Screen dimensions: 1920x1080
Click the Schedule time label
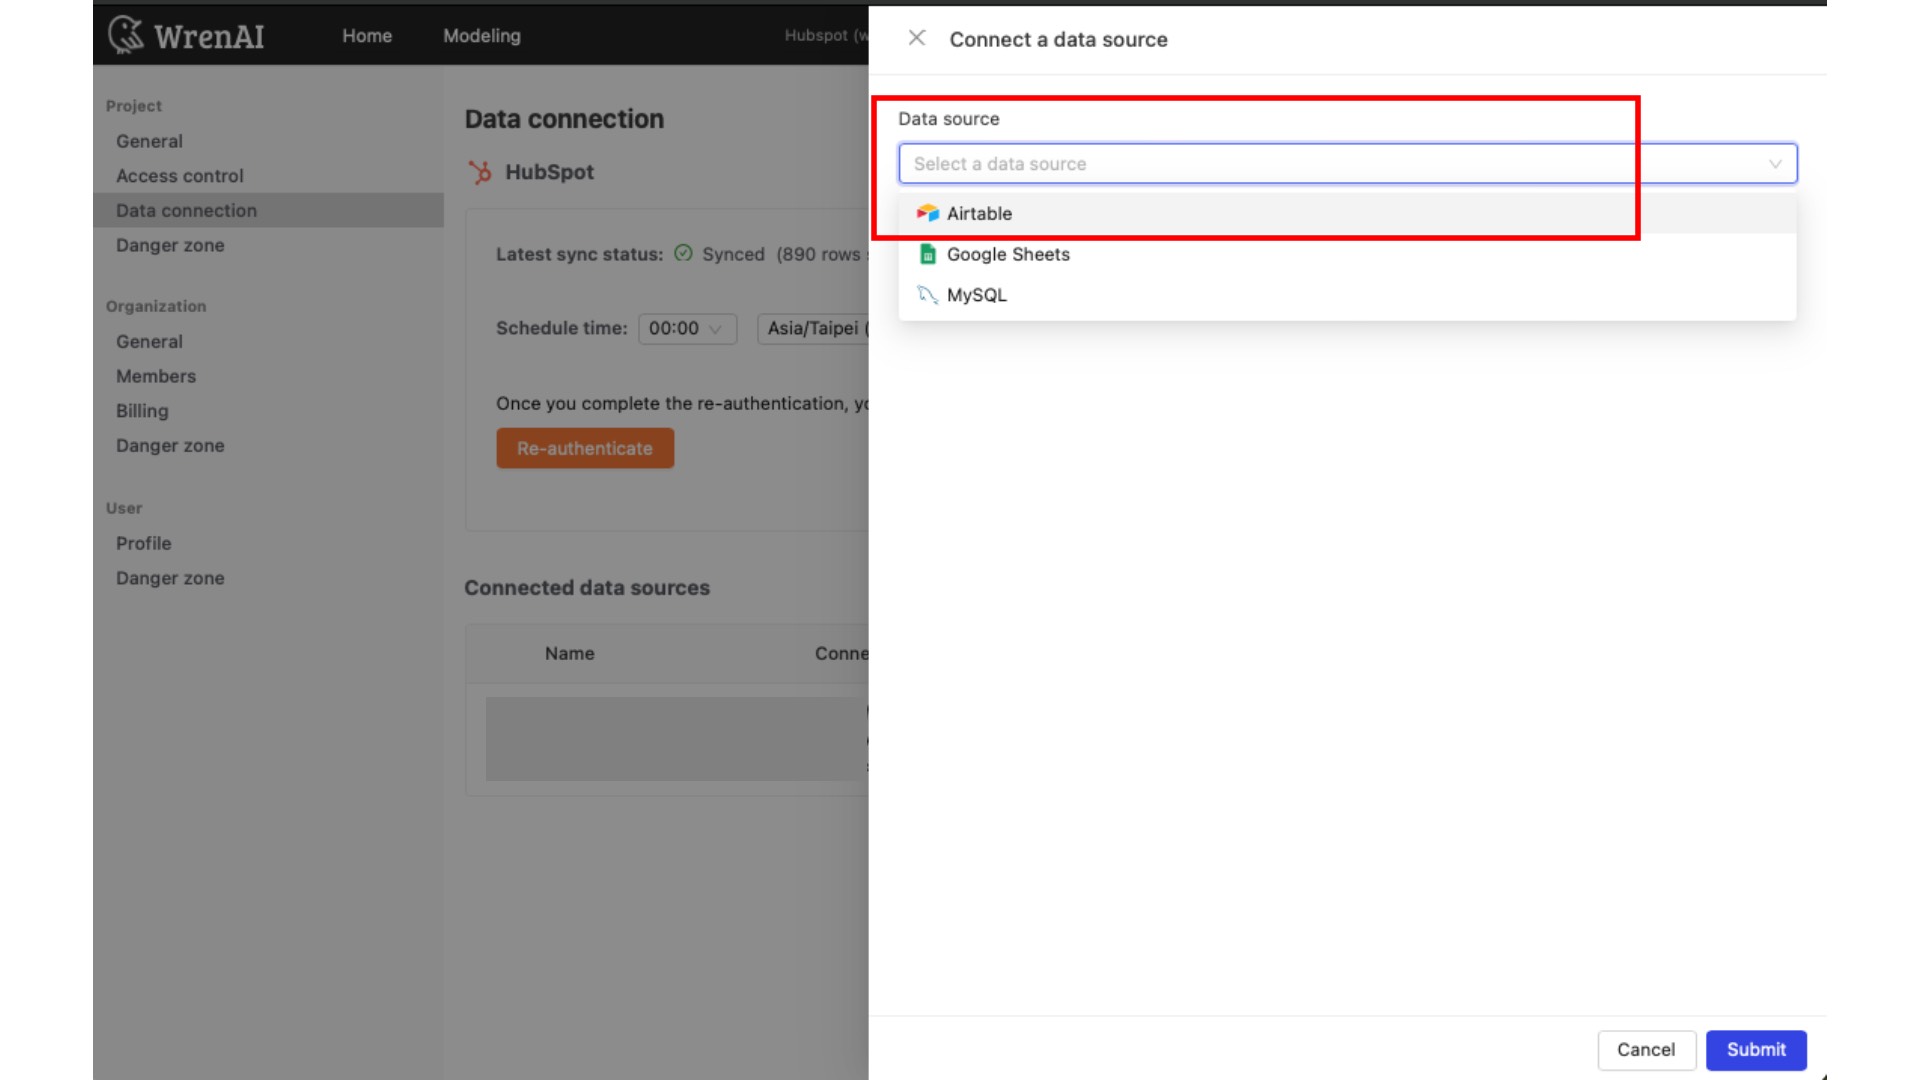tap(561, 328)
